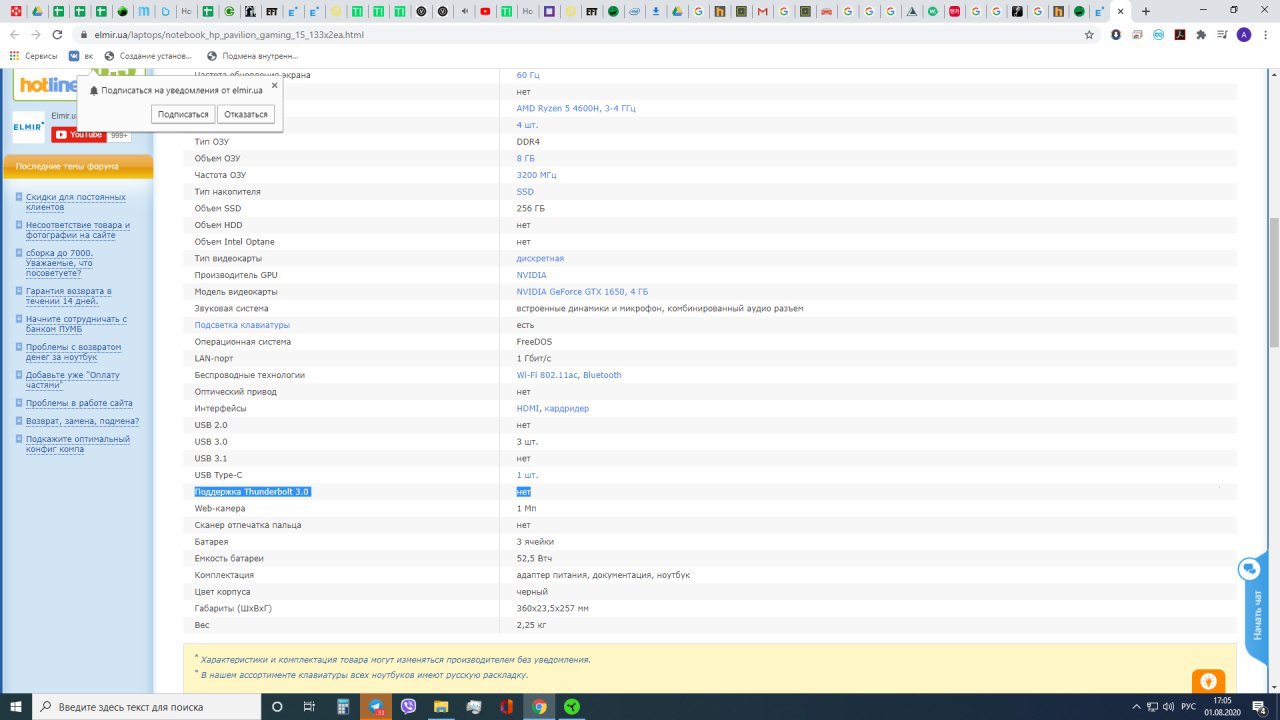Image resolution: width=1280 pixels, height=720 pixels.
Task: Open Microsoft Office icon on taskbar
Action: tap(506, 707)
